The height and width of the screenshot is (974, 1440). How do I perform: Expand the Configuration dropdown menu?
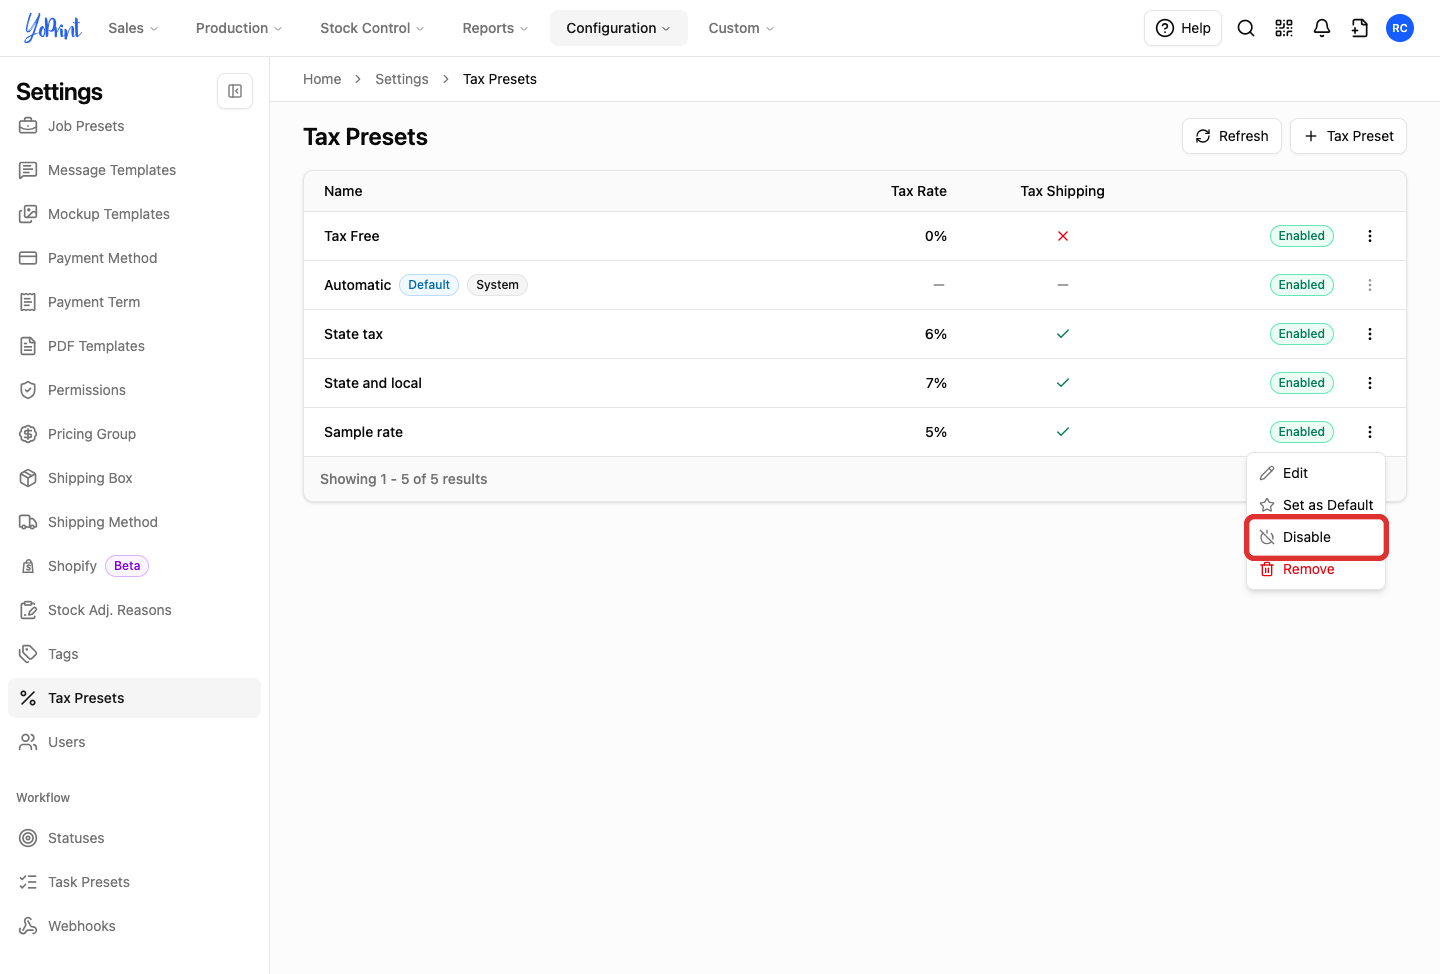pyautogui.click(x=618, y=28)
